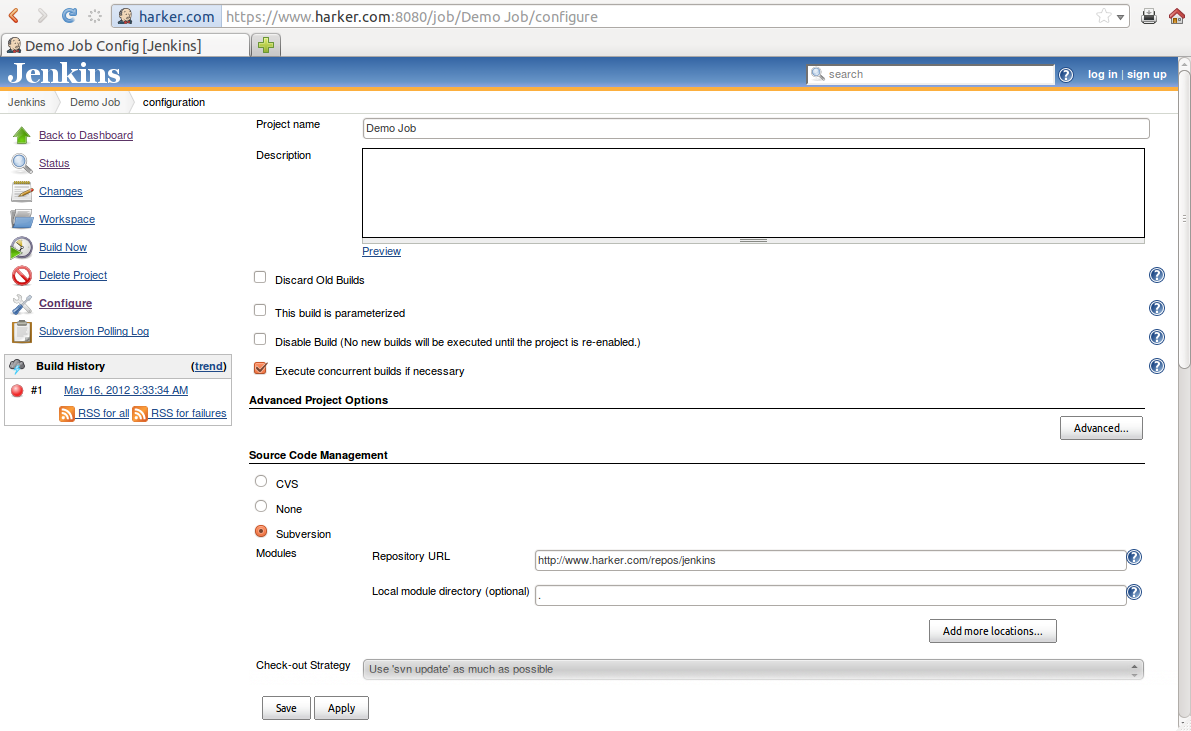This screenshot has width=1191, height=731.
Task: Switch to the Demo Job Config browser tab
Action: point(125,46)
